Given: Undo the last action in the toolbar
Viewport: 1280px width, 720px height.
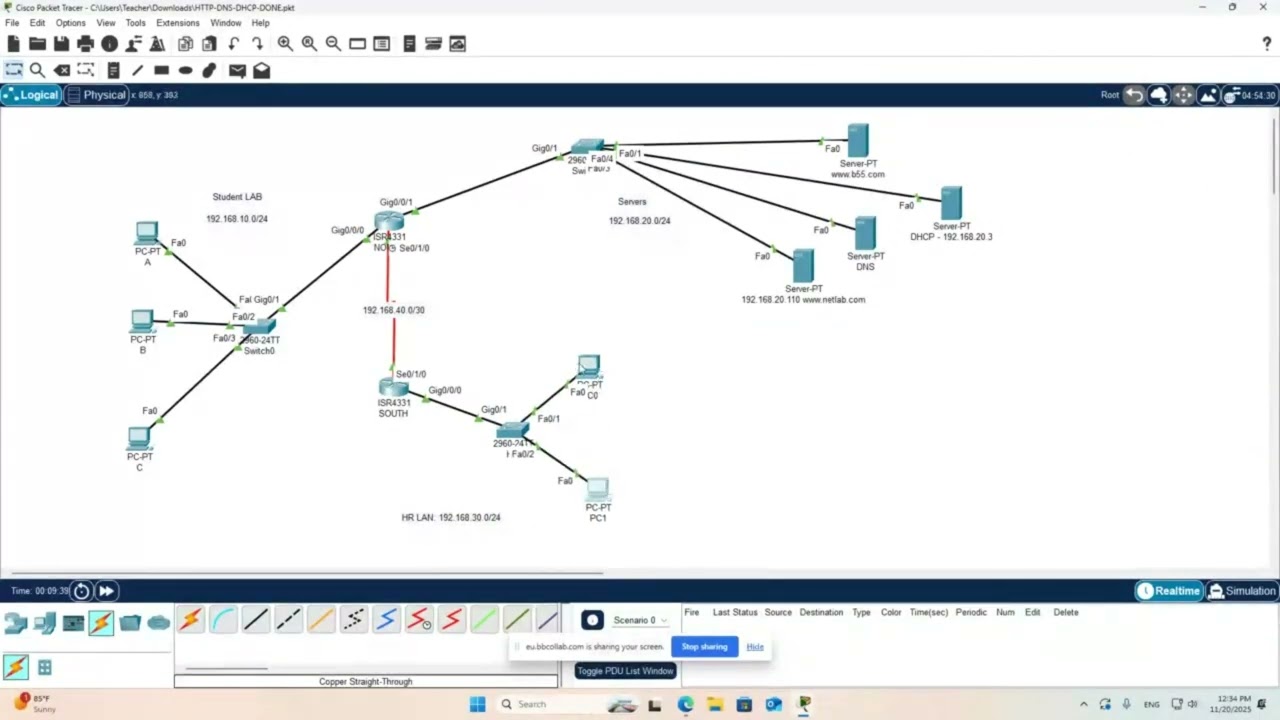Looking at the screenshot, I should point(233,44).
